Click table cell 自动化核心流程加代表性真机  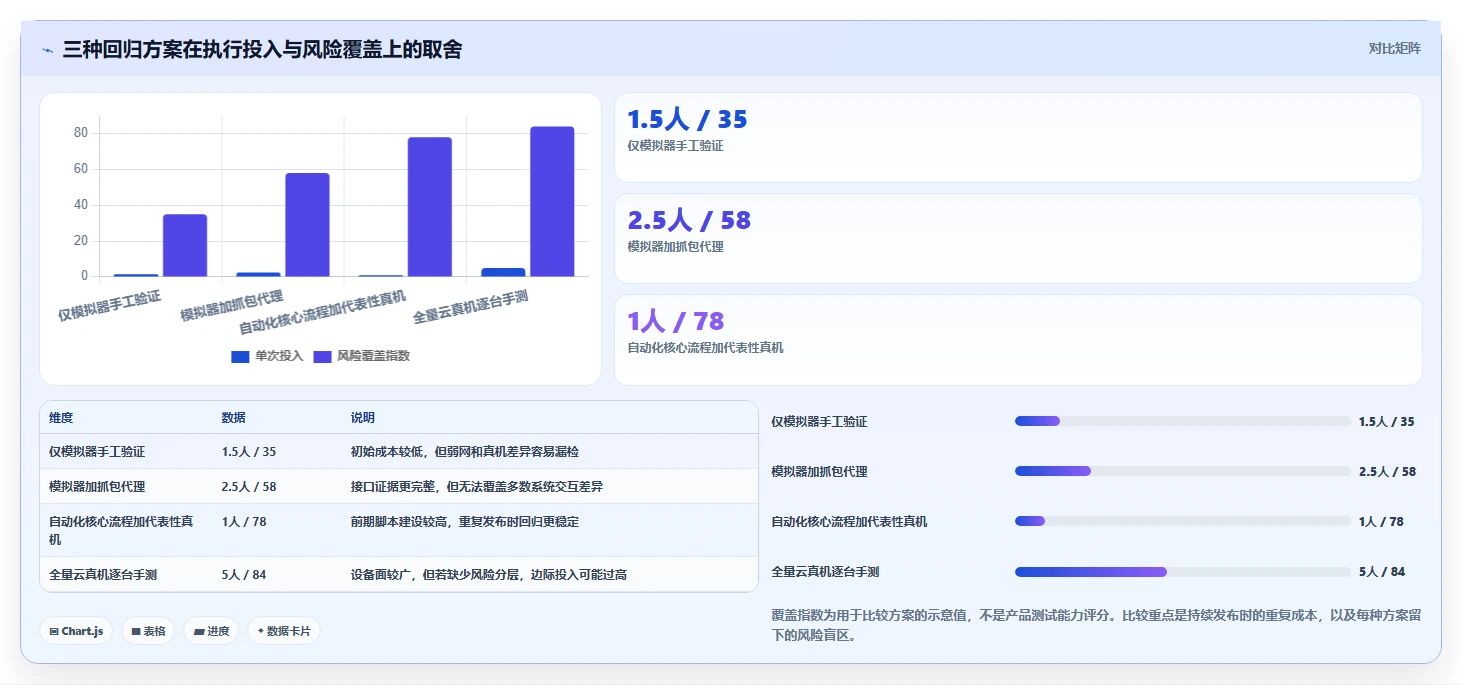point(121,530)
